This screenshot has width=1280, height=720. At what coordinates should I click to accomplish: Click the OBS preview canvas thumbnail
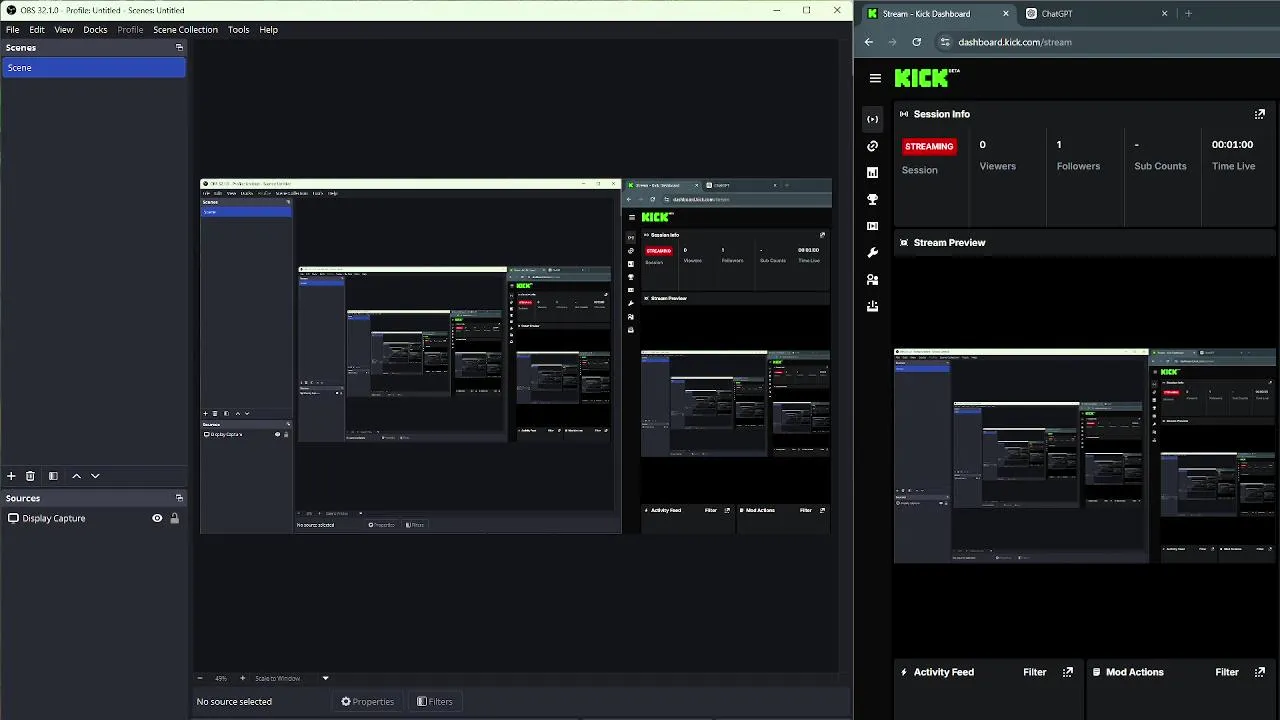tap(516, 356)
